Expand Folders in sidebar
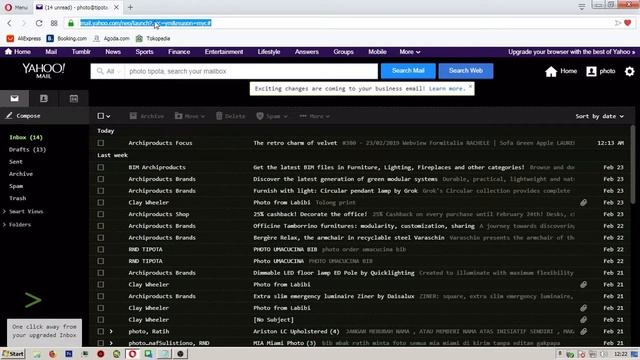This screenshot has width=640, height=360. coord(17,224)
